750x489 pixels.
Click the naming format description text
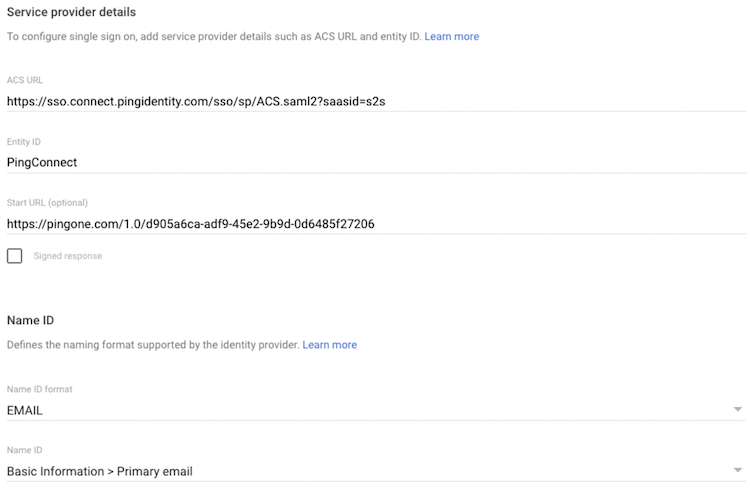click(x=152, y=345)
